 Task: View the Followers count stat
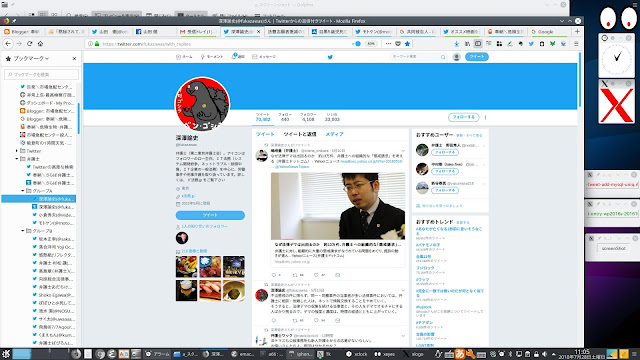click(308, 117)
